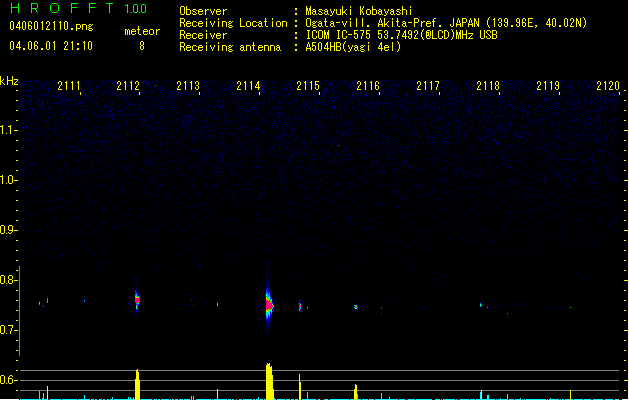The height and width of the screenshot is (400, 629).
Task: Click the strongest meteor echo just after 2114
Action: coord(269,305)
